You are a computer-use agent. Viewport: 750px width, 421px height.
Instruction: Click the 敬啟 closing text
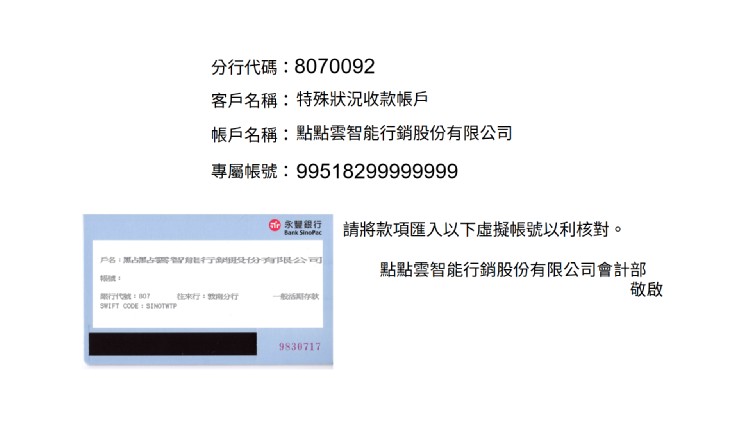pos(646,289)
